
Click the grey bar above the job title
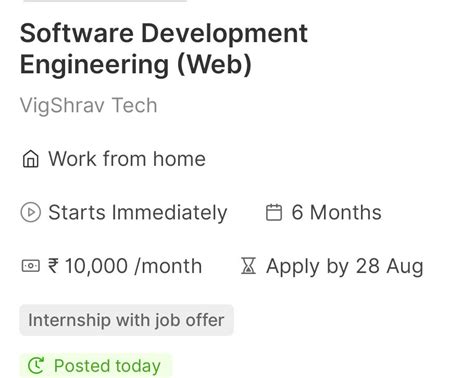[x=105, y=1]
